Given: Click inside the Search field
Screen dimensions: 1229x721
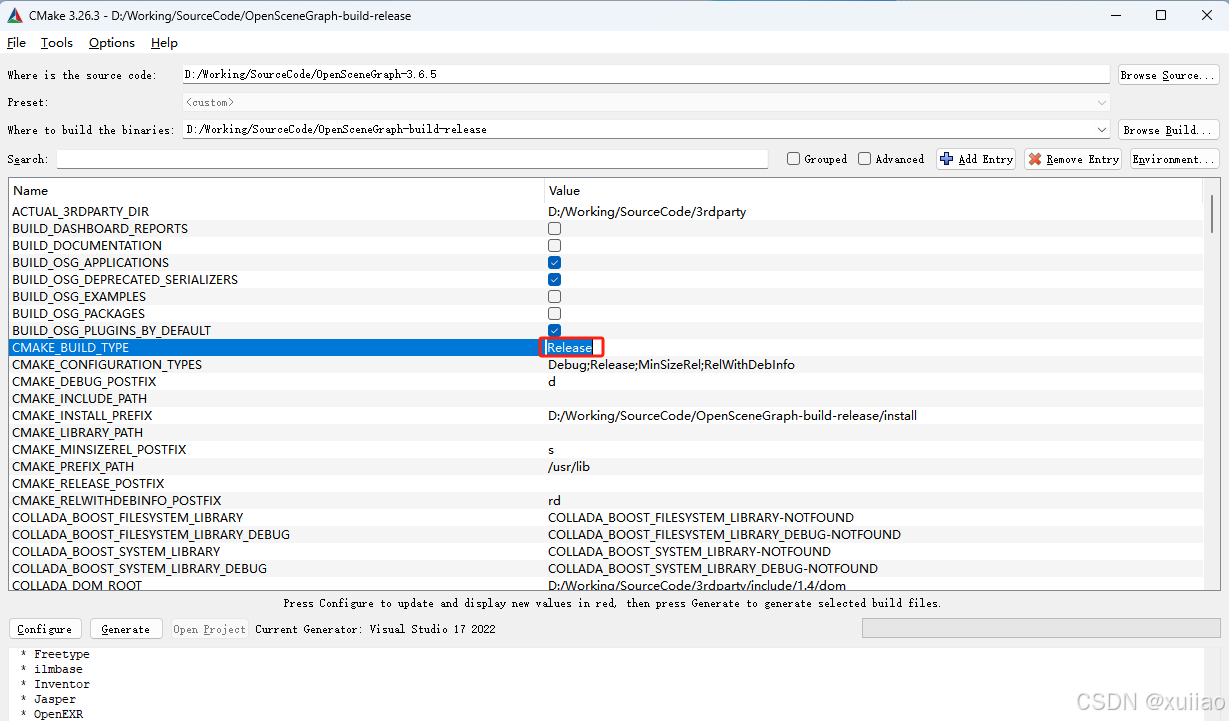Looking at the screenshot, I should click(400, 158).
